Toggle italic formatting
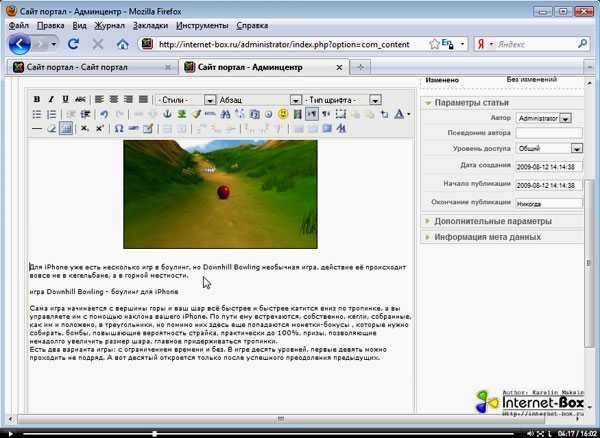Screen dimensions: 600x438 (x=51, y=99)
